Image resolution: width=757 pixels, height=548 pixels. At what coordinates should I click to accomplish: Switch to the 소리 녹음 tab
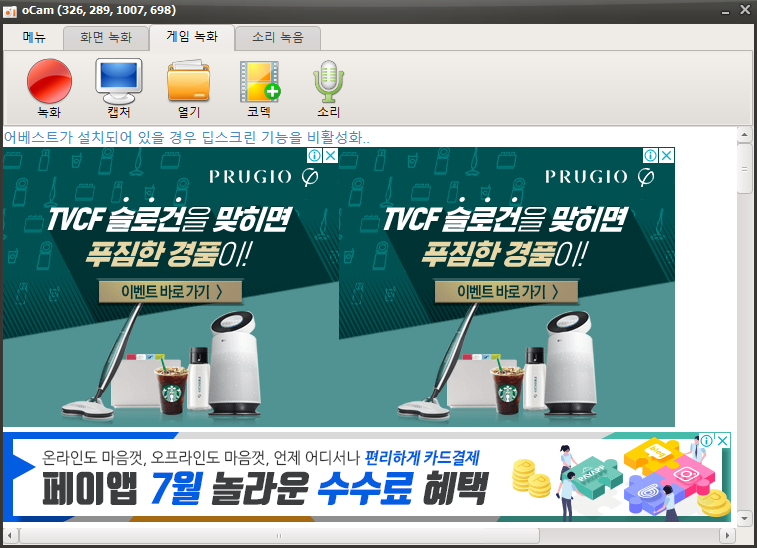coord(278,37)
